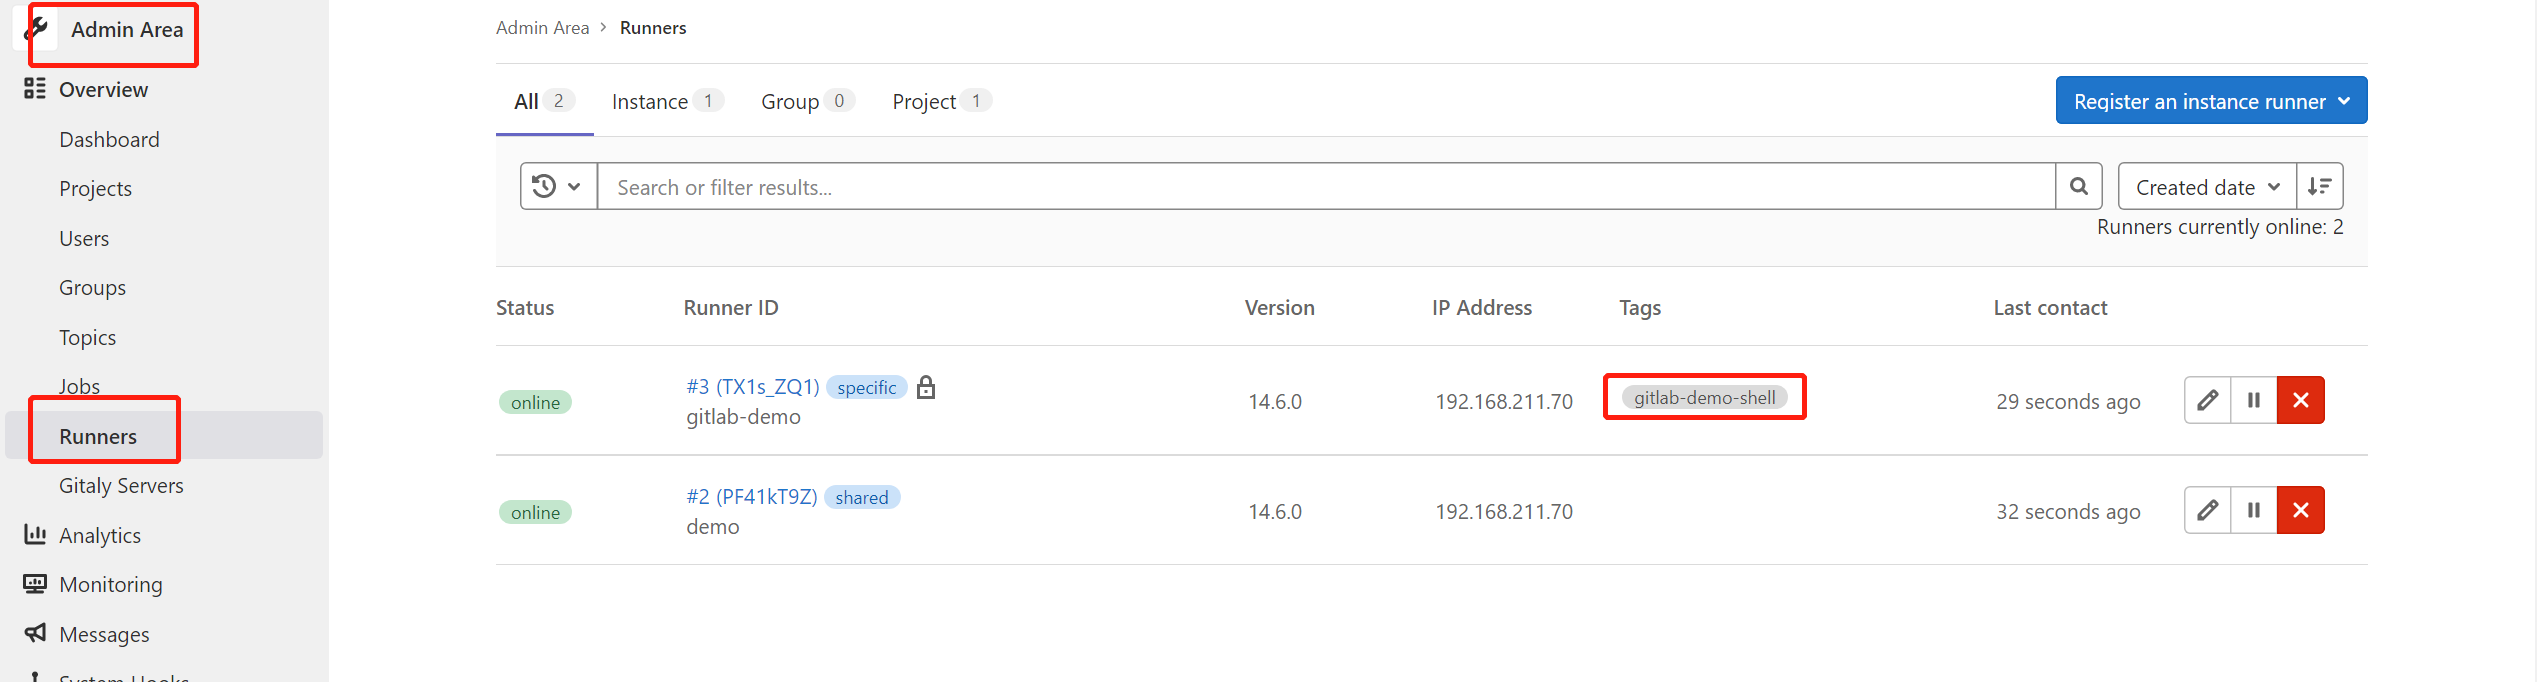Viewport: 2537px width, 682px height.
Task: Pause the shared demo runner
Action: click(2254, 510)
